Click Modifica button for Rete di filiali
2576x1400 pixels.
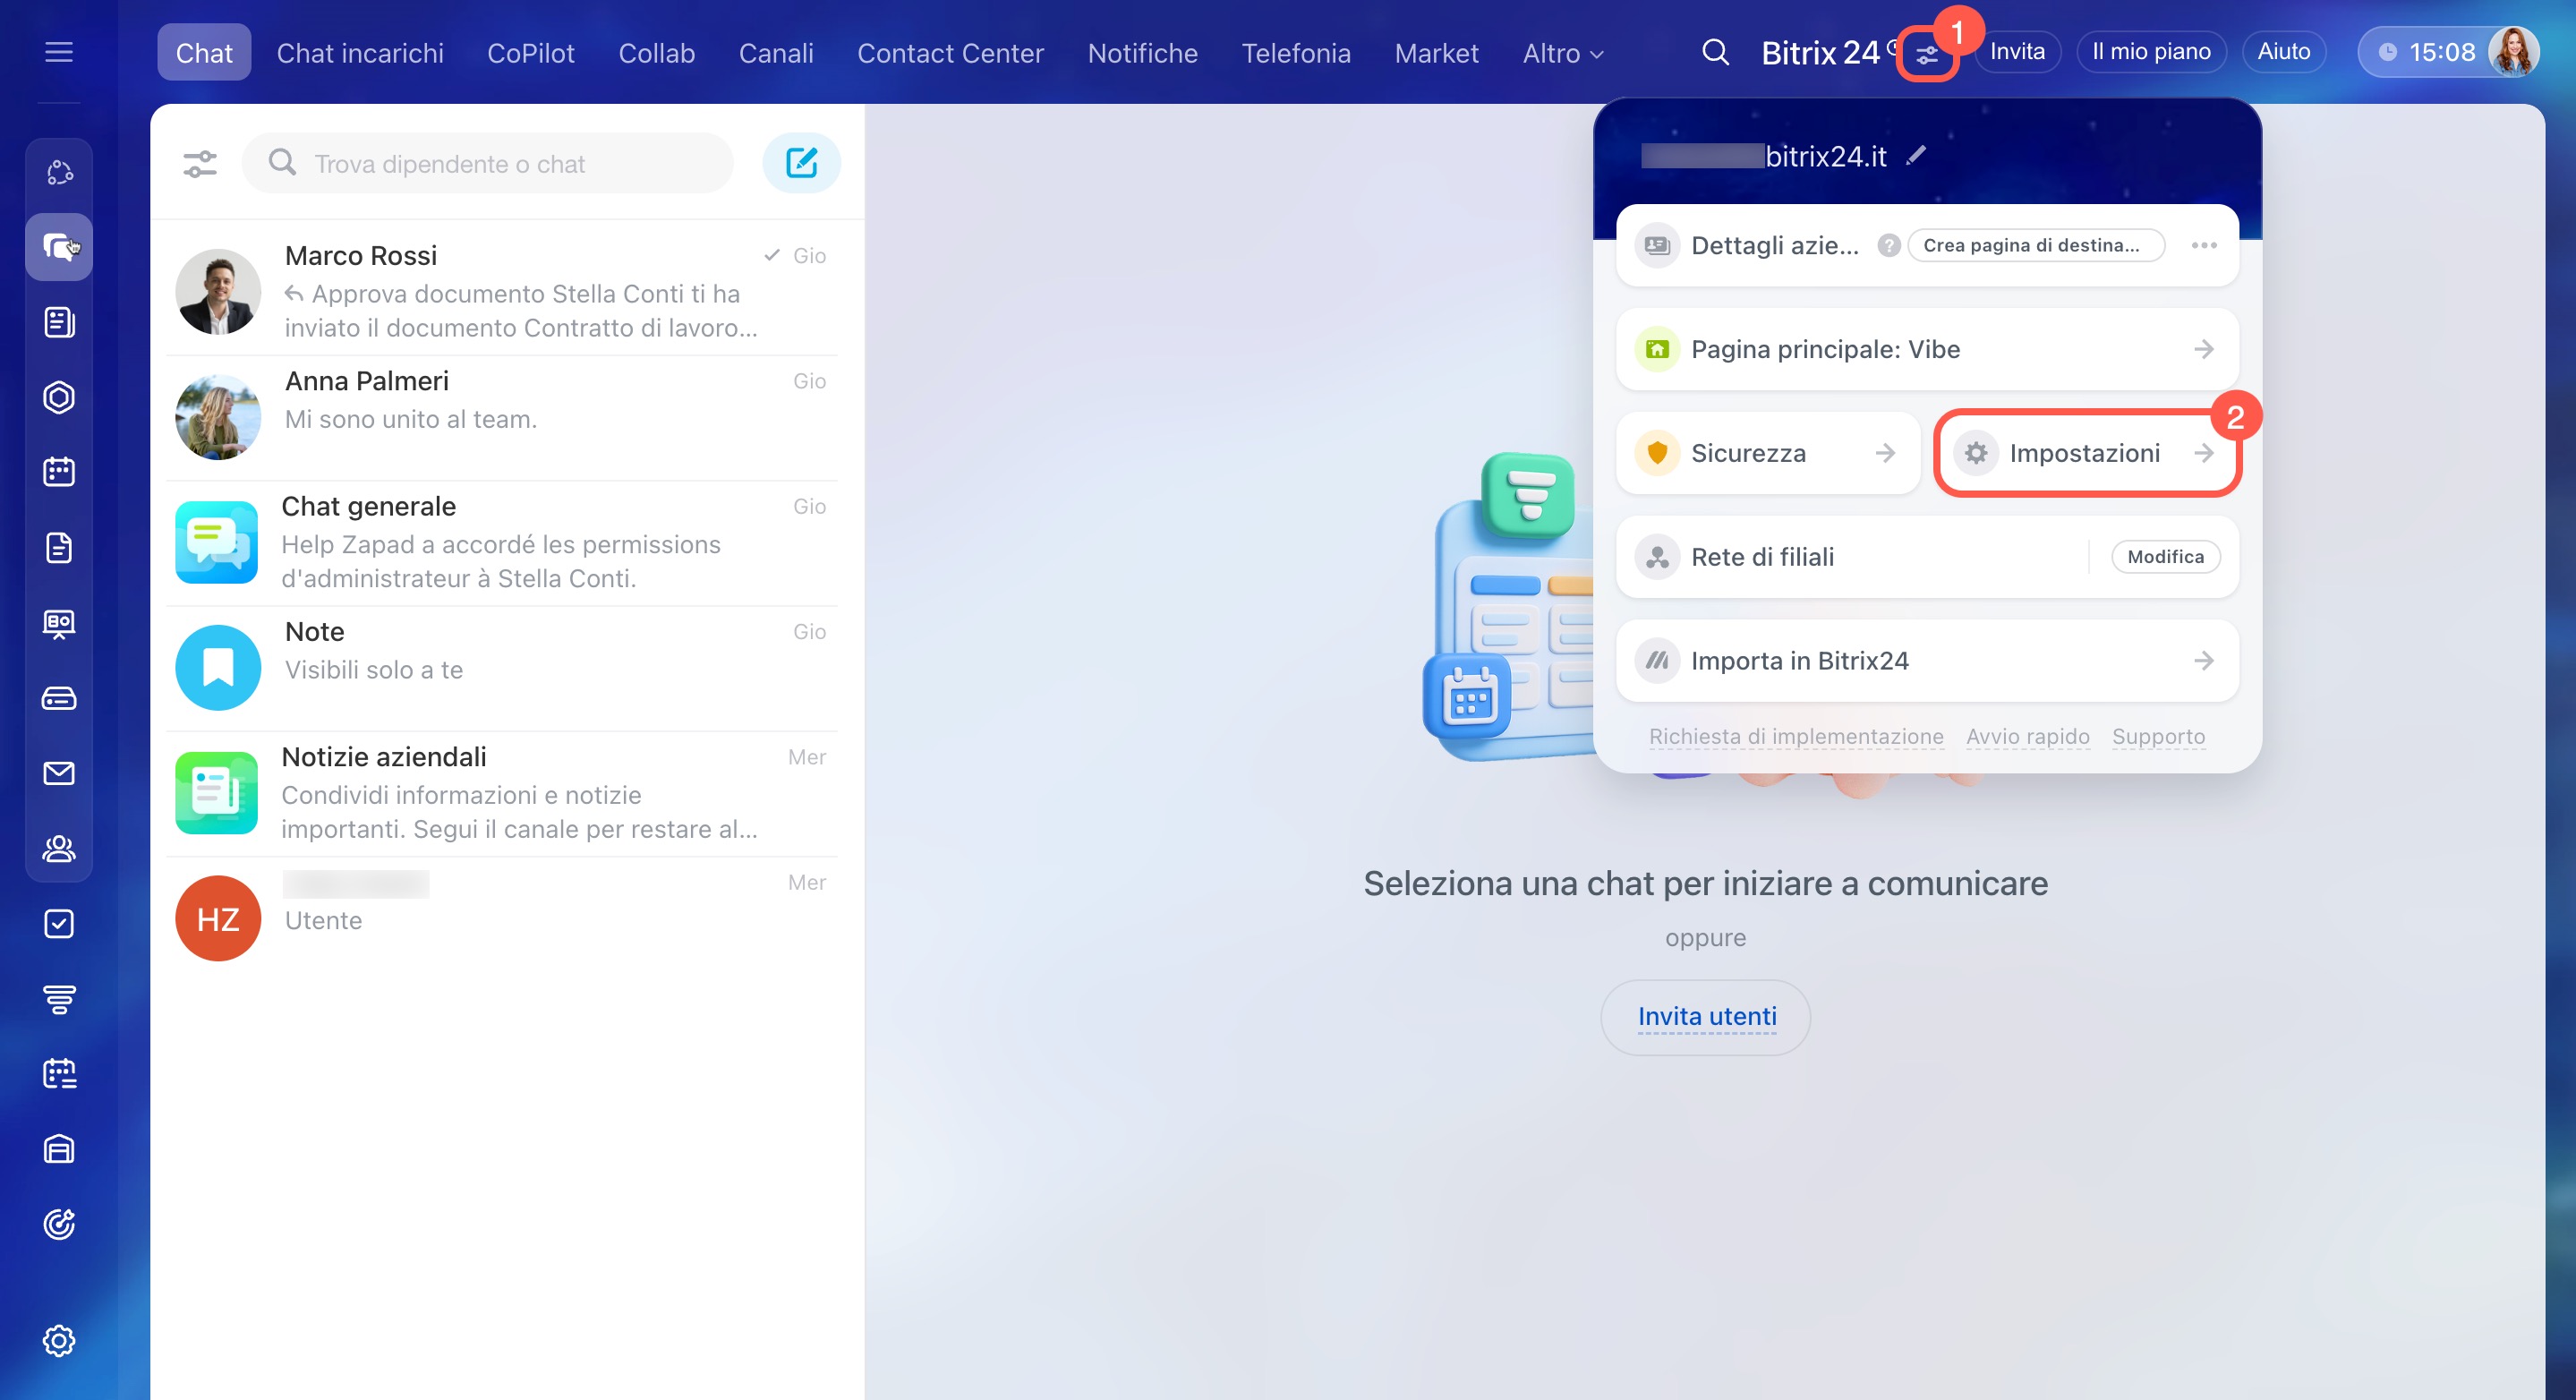pyautogui.click(x=2165, y=557)
